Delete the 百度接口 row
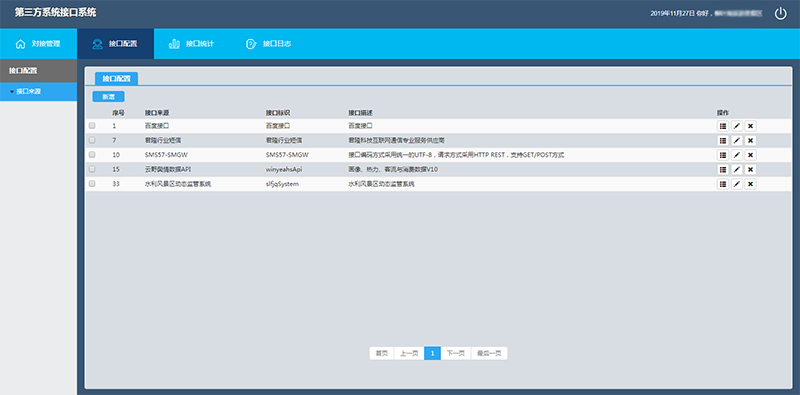800x395 pixels. pyautogui.click(x=750, y=126)
